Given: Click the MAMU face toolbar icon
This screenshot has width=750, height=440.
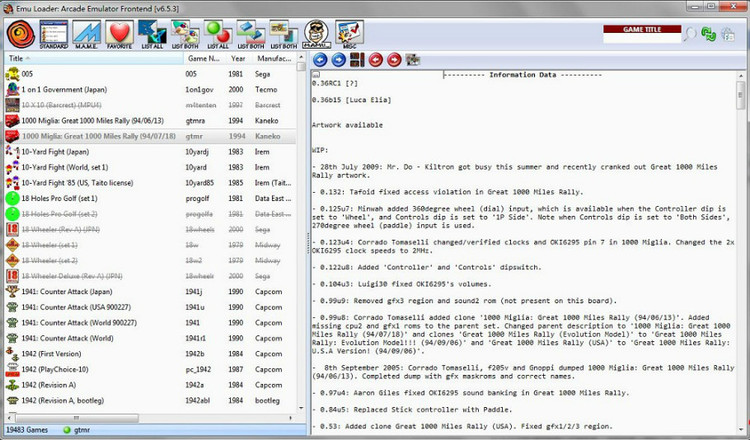Looking at the screenshot, I should coord(316,33).
